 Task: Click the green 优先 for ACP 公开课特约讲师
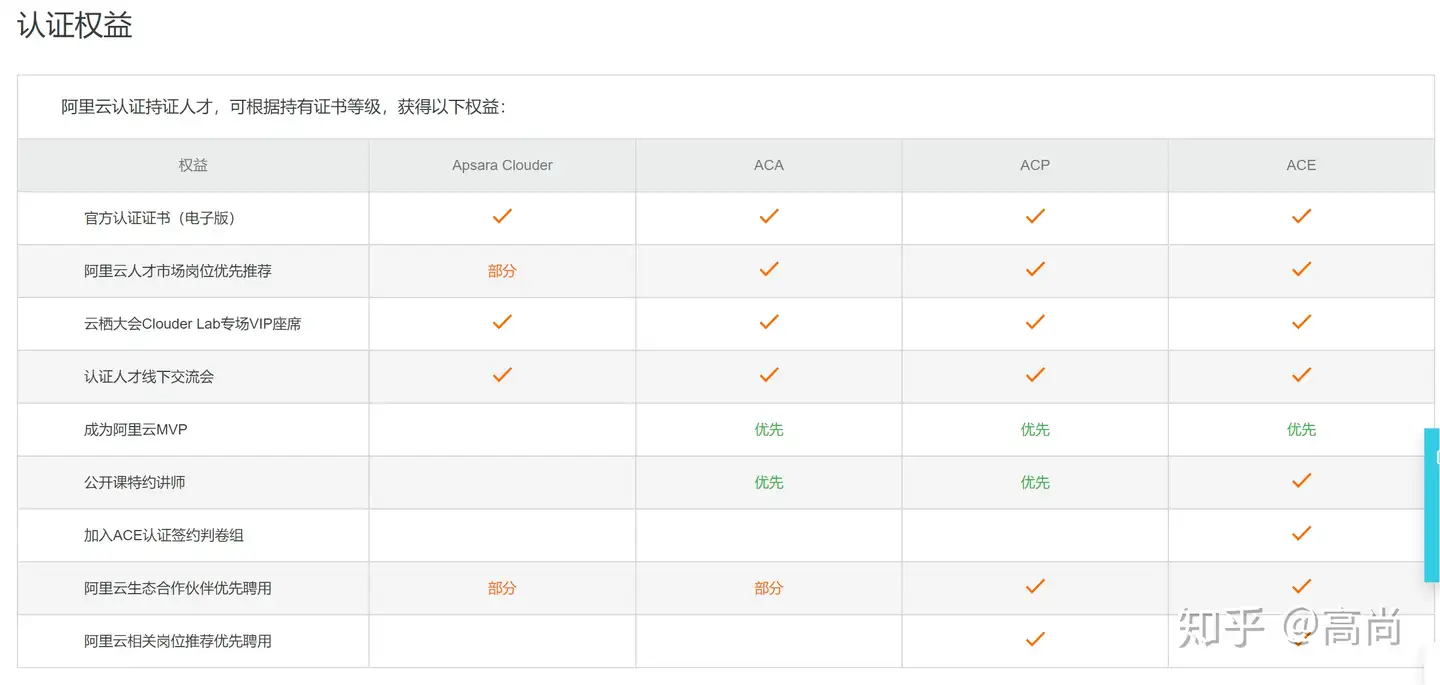(x=1035, y=483)
